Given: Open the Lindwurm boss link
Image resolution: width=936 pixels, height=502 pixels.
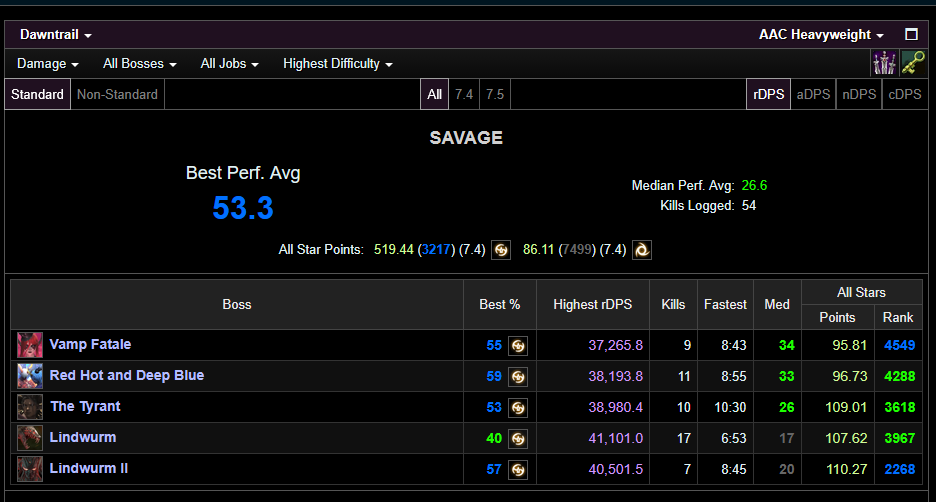Looking at the screenshot, I should pyautogui.click(x=83, y=438).
